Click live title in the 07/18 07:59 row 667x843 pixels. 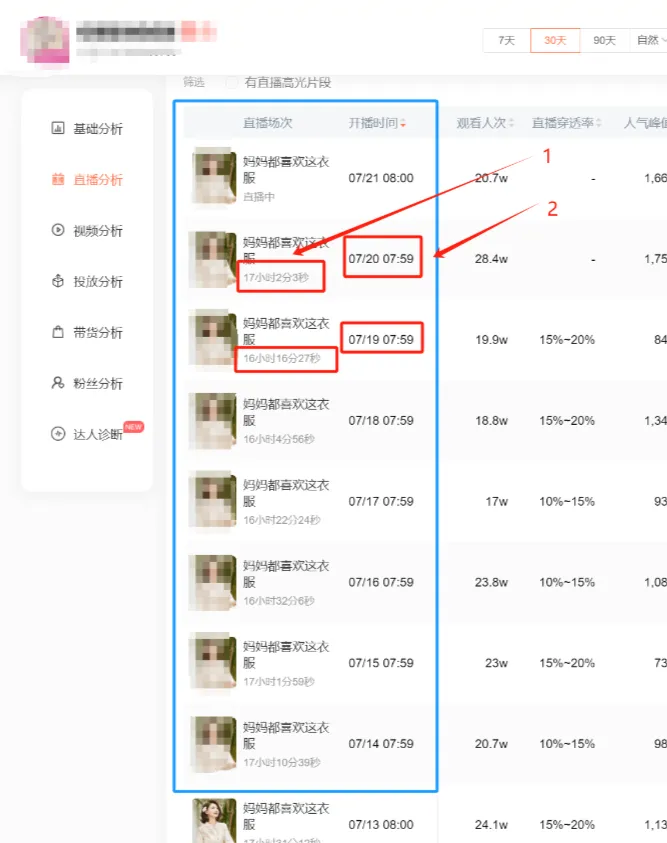(x=286, y=412)
